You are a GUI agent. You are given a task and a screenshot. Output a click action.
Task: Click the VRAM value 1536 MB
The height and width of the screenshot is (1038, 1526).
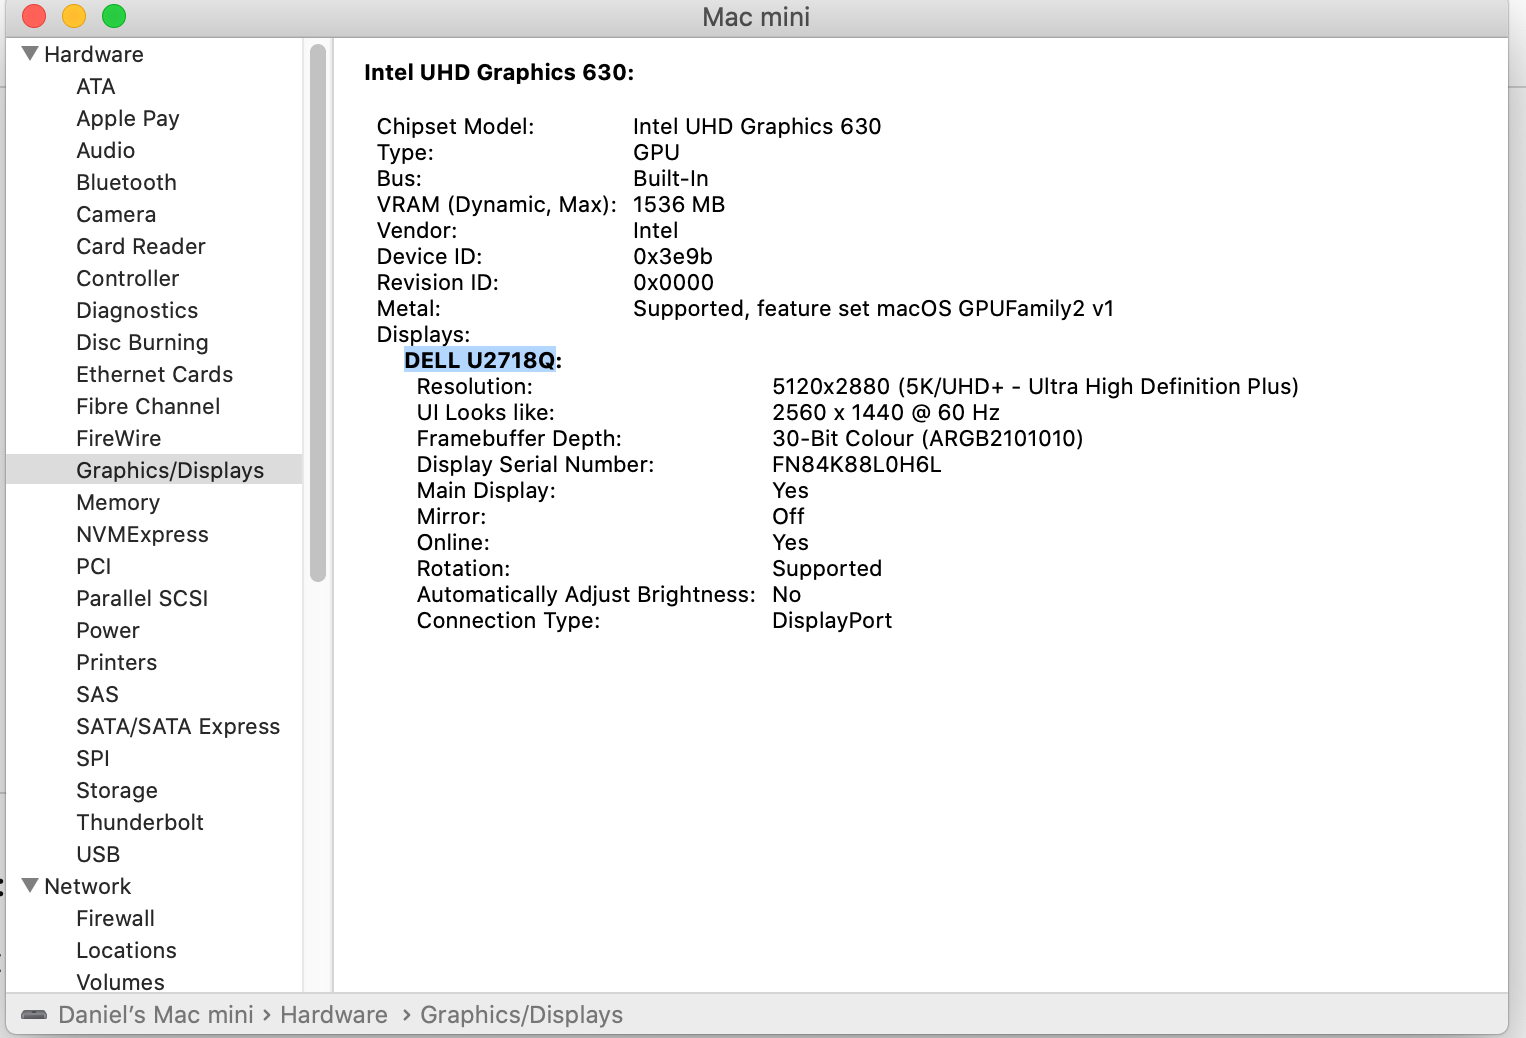click(x=679, y=204)
